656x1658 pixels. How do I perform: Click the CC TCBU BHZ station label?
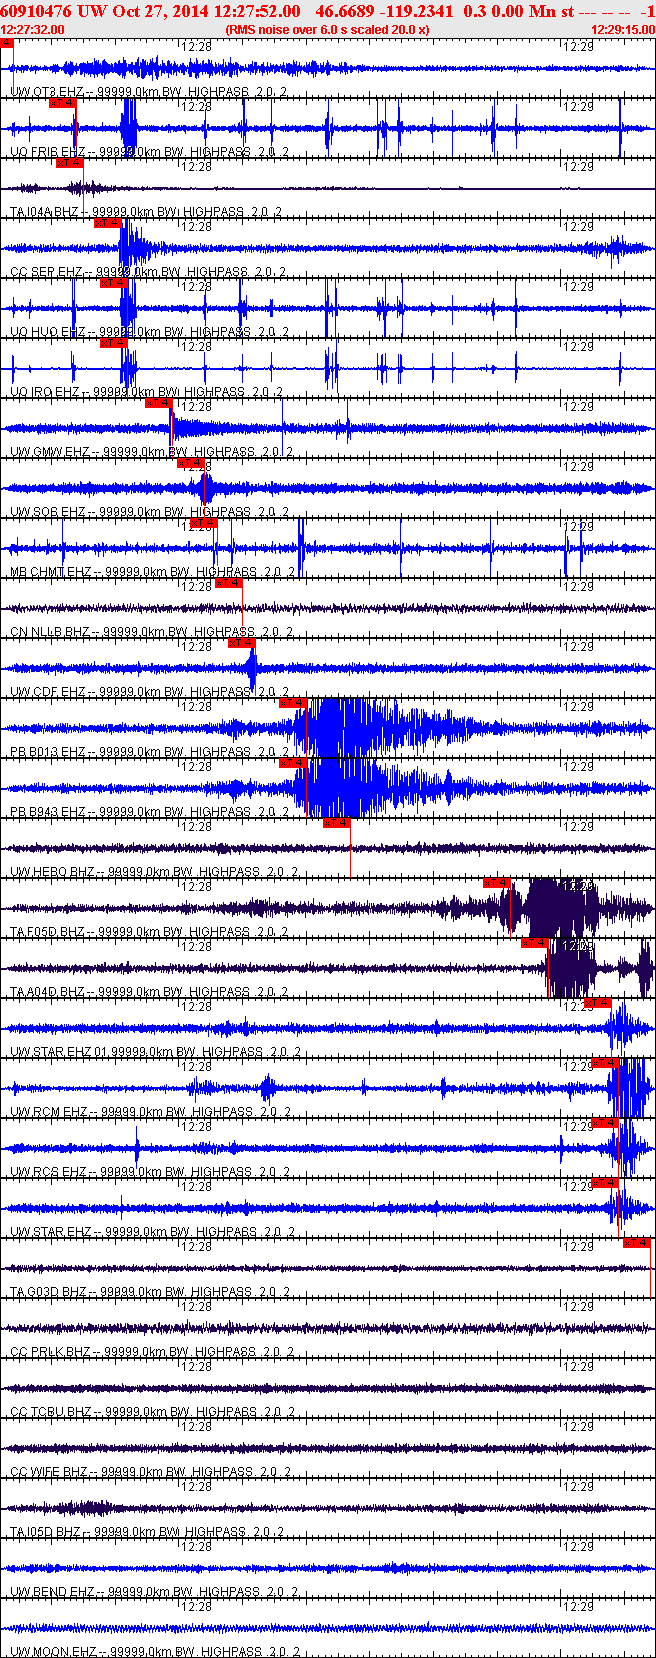[x=152, y=1412]
